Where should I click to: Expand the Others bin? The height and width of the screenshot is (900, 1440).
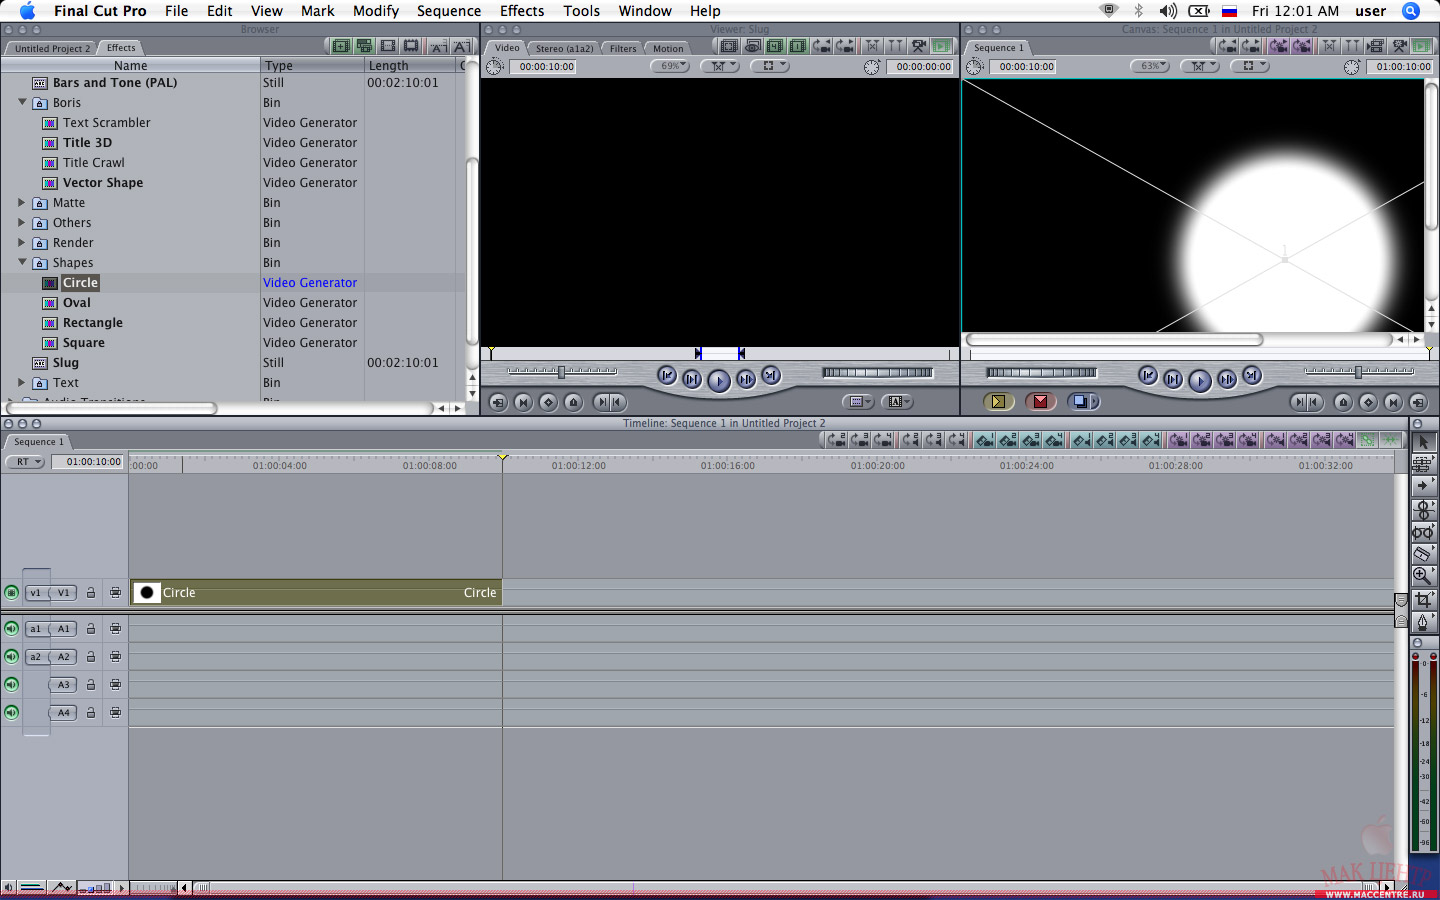(22, 222)
